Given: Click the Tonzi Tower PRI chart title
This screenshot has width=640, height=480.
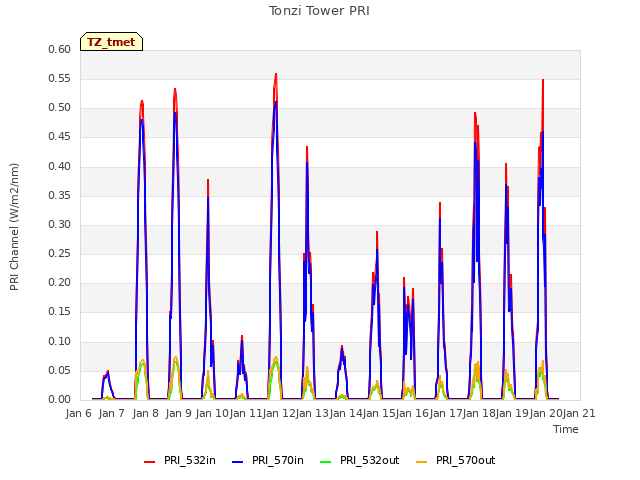Looking at the screenshot, I should (x=319, y=11).
